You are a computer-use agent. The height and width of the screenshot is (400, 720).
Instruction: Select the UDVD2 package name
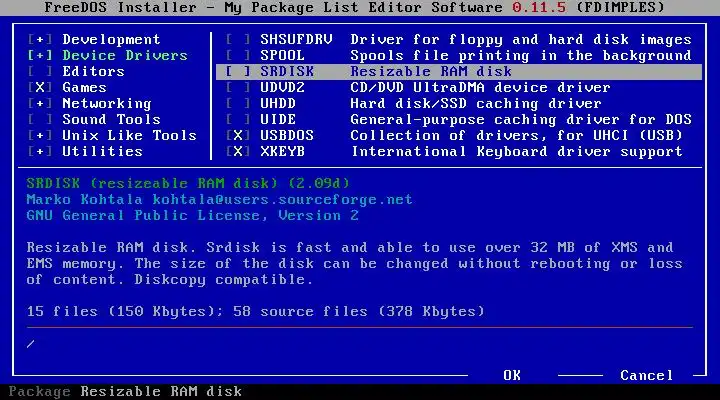pos(282,88)
